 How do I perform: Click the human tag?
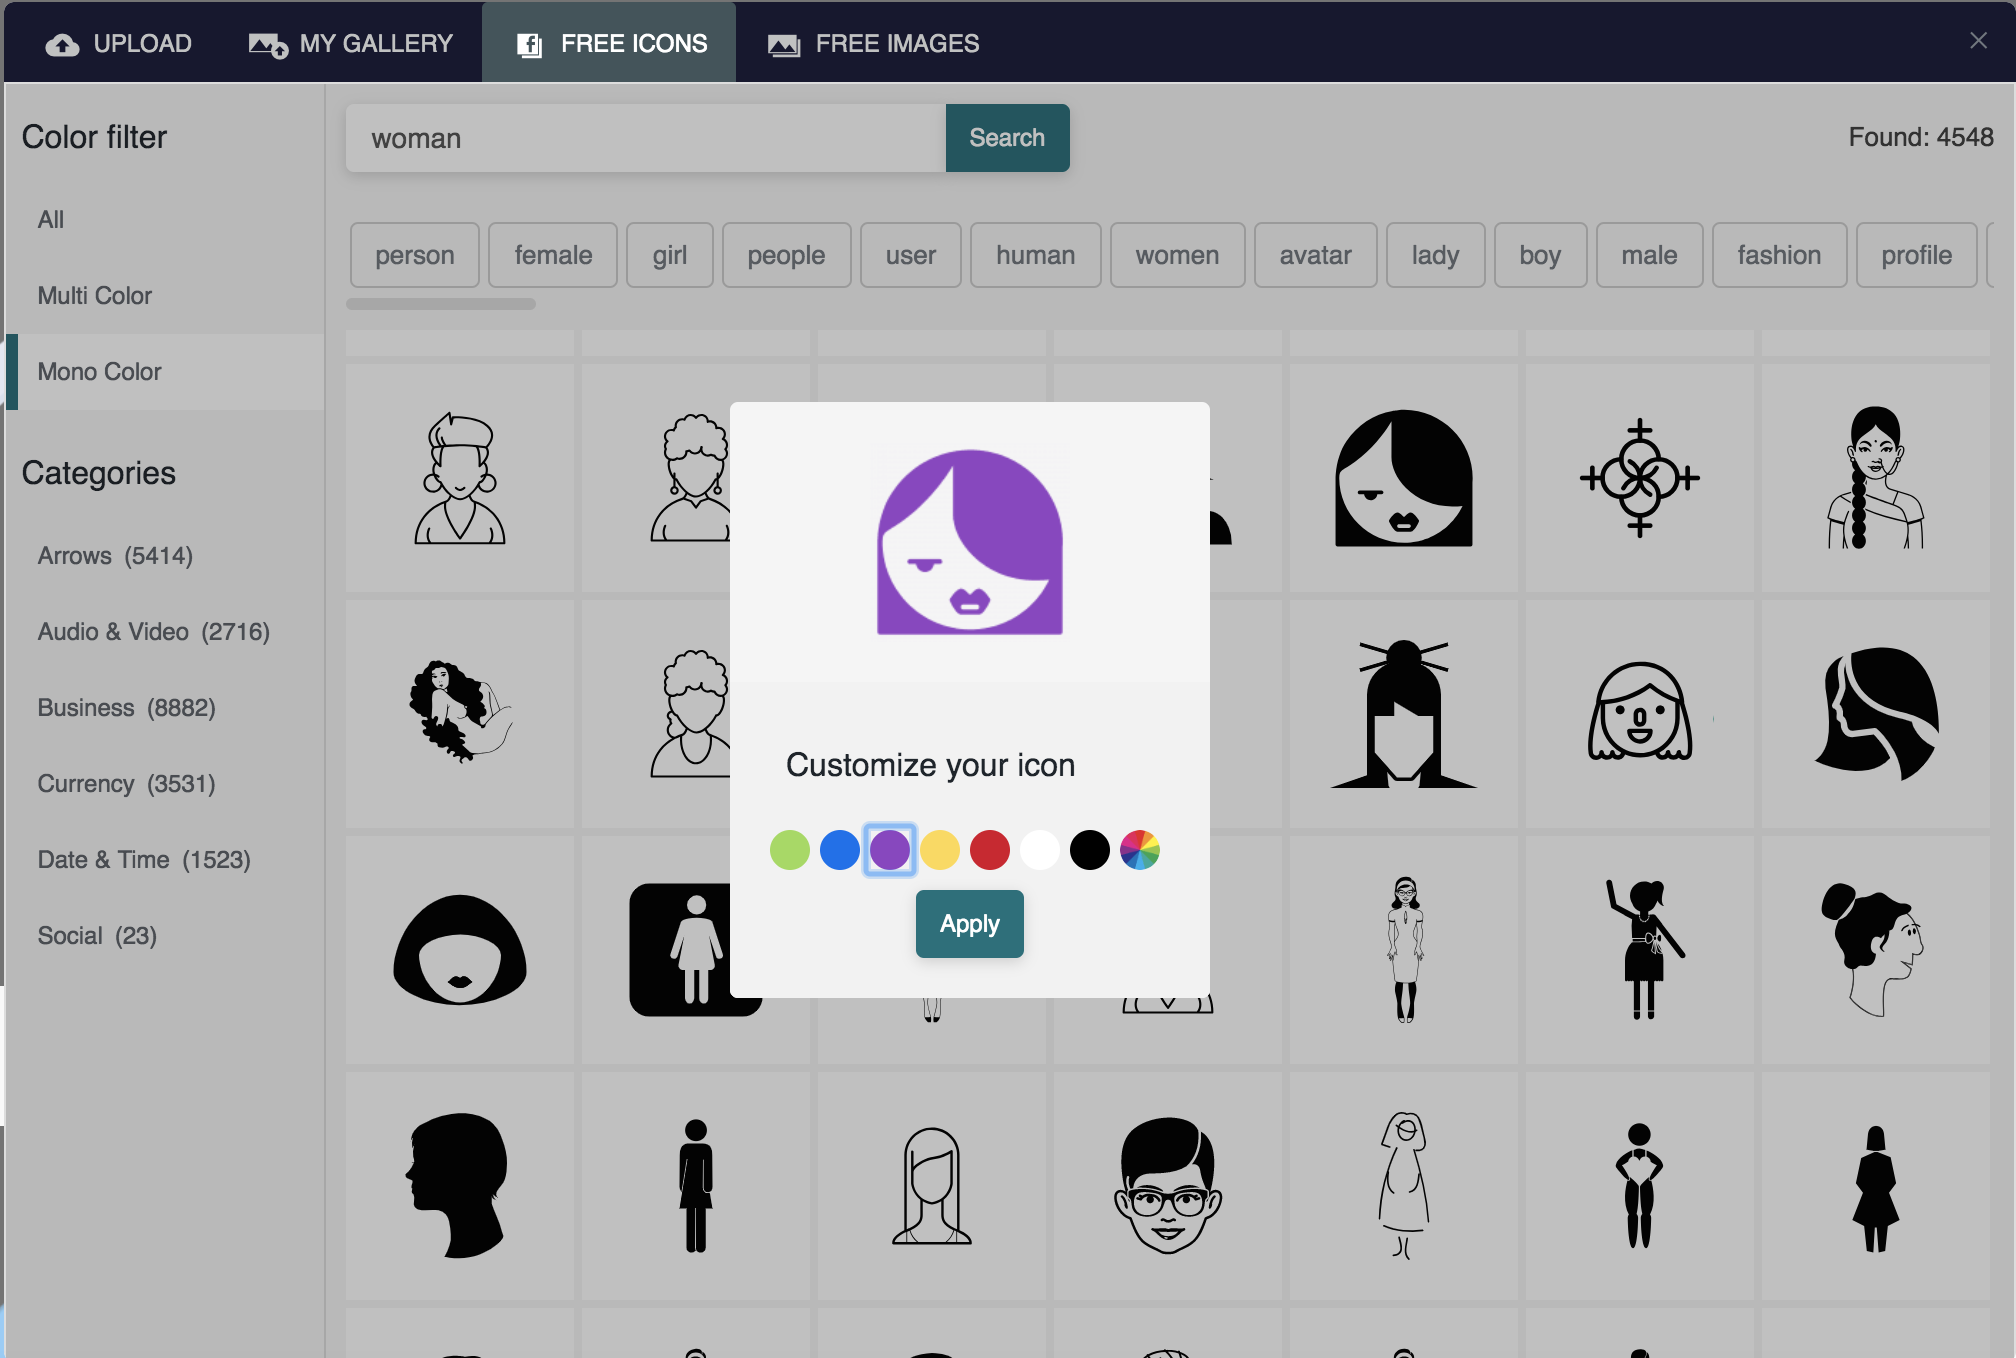[1036, 255]
